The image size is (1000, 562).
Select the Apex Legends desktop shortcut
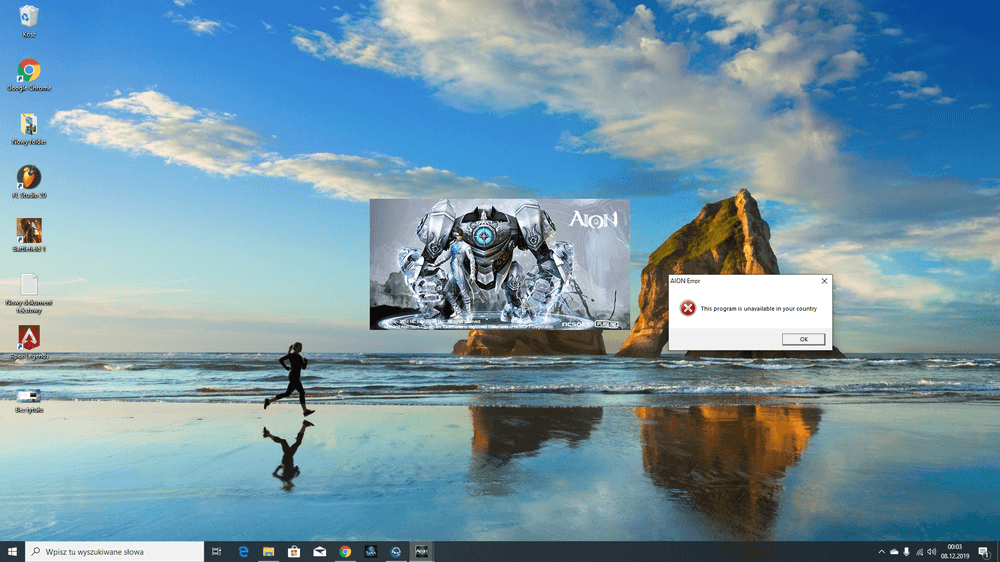tap(29, 338)
